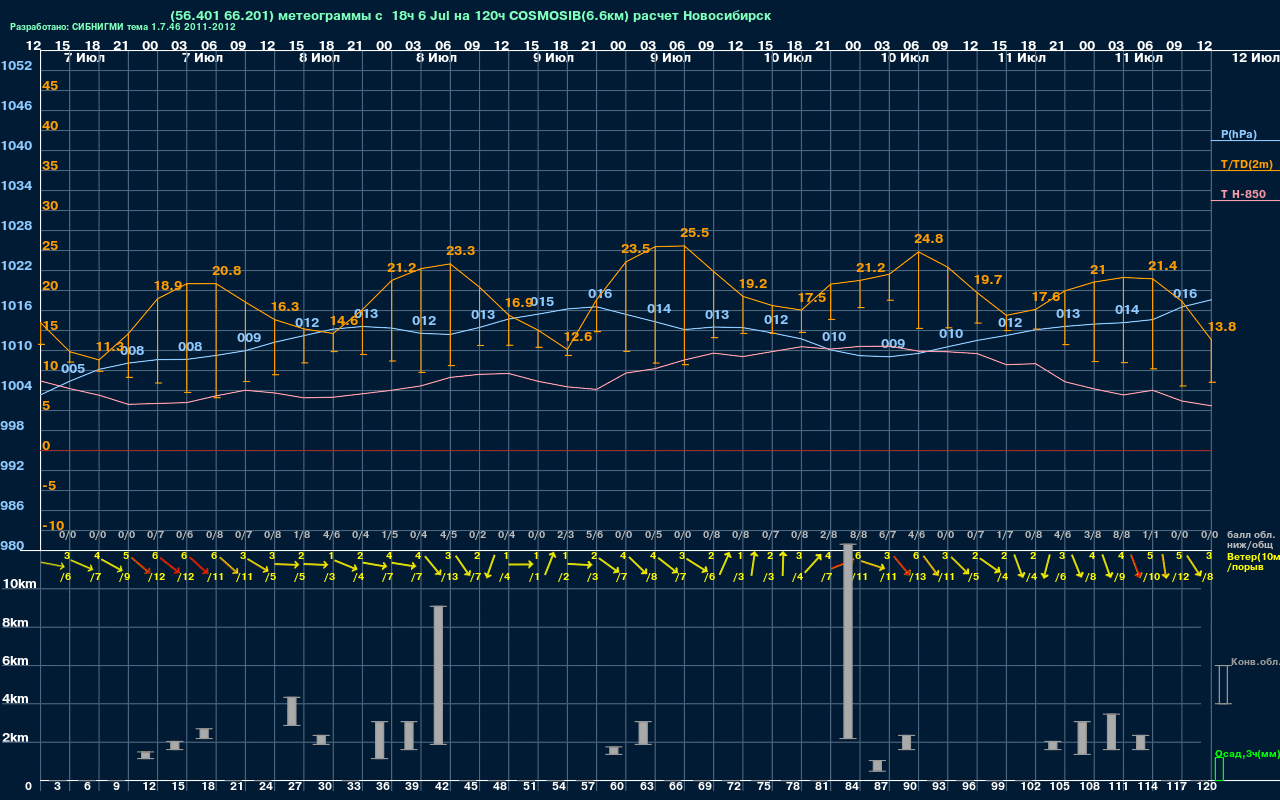Screen dimensions: 1280x800
Task: Click the gray cloud bar above hour 27
Action: [292, 711]
